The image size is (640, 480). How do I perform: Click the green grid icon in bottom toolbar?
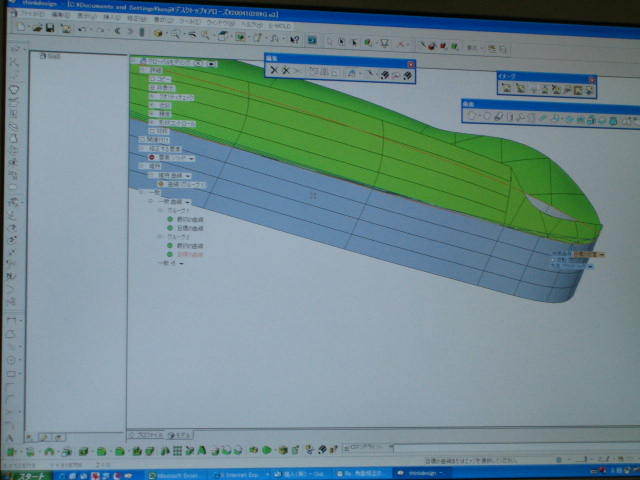(177, 451)
